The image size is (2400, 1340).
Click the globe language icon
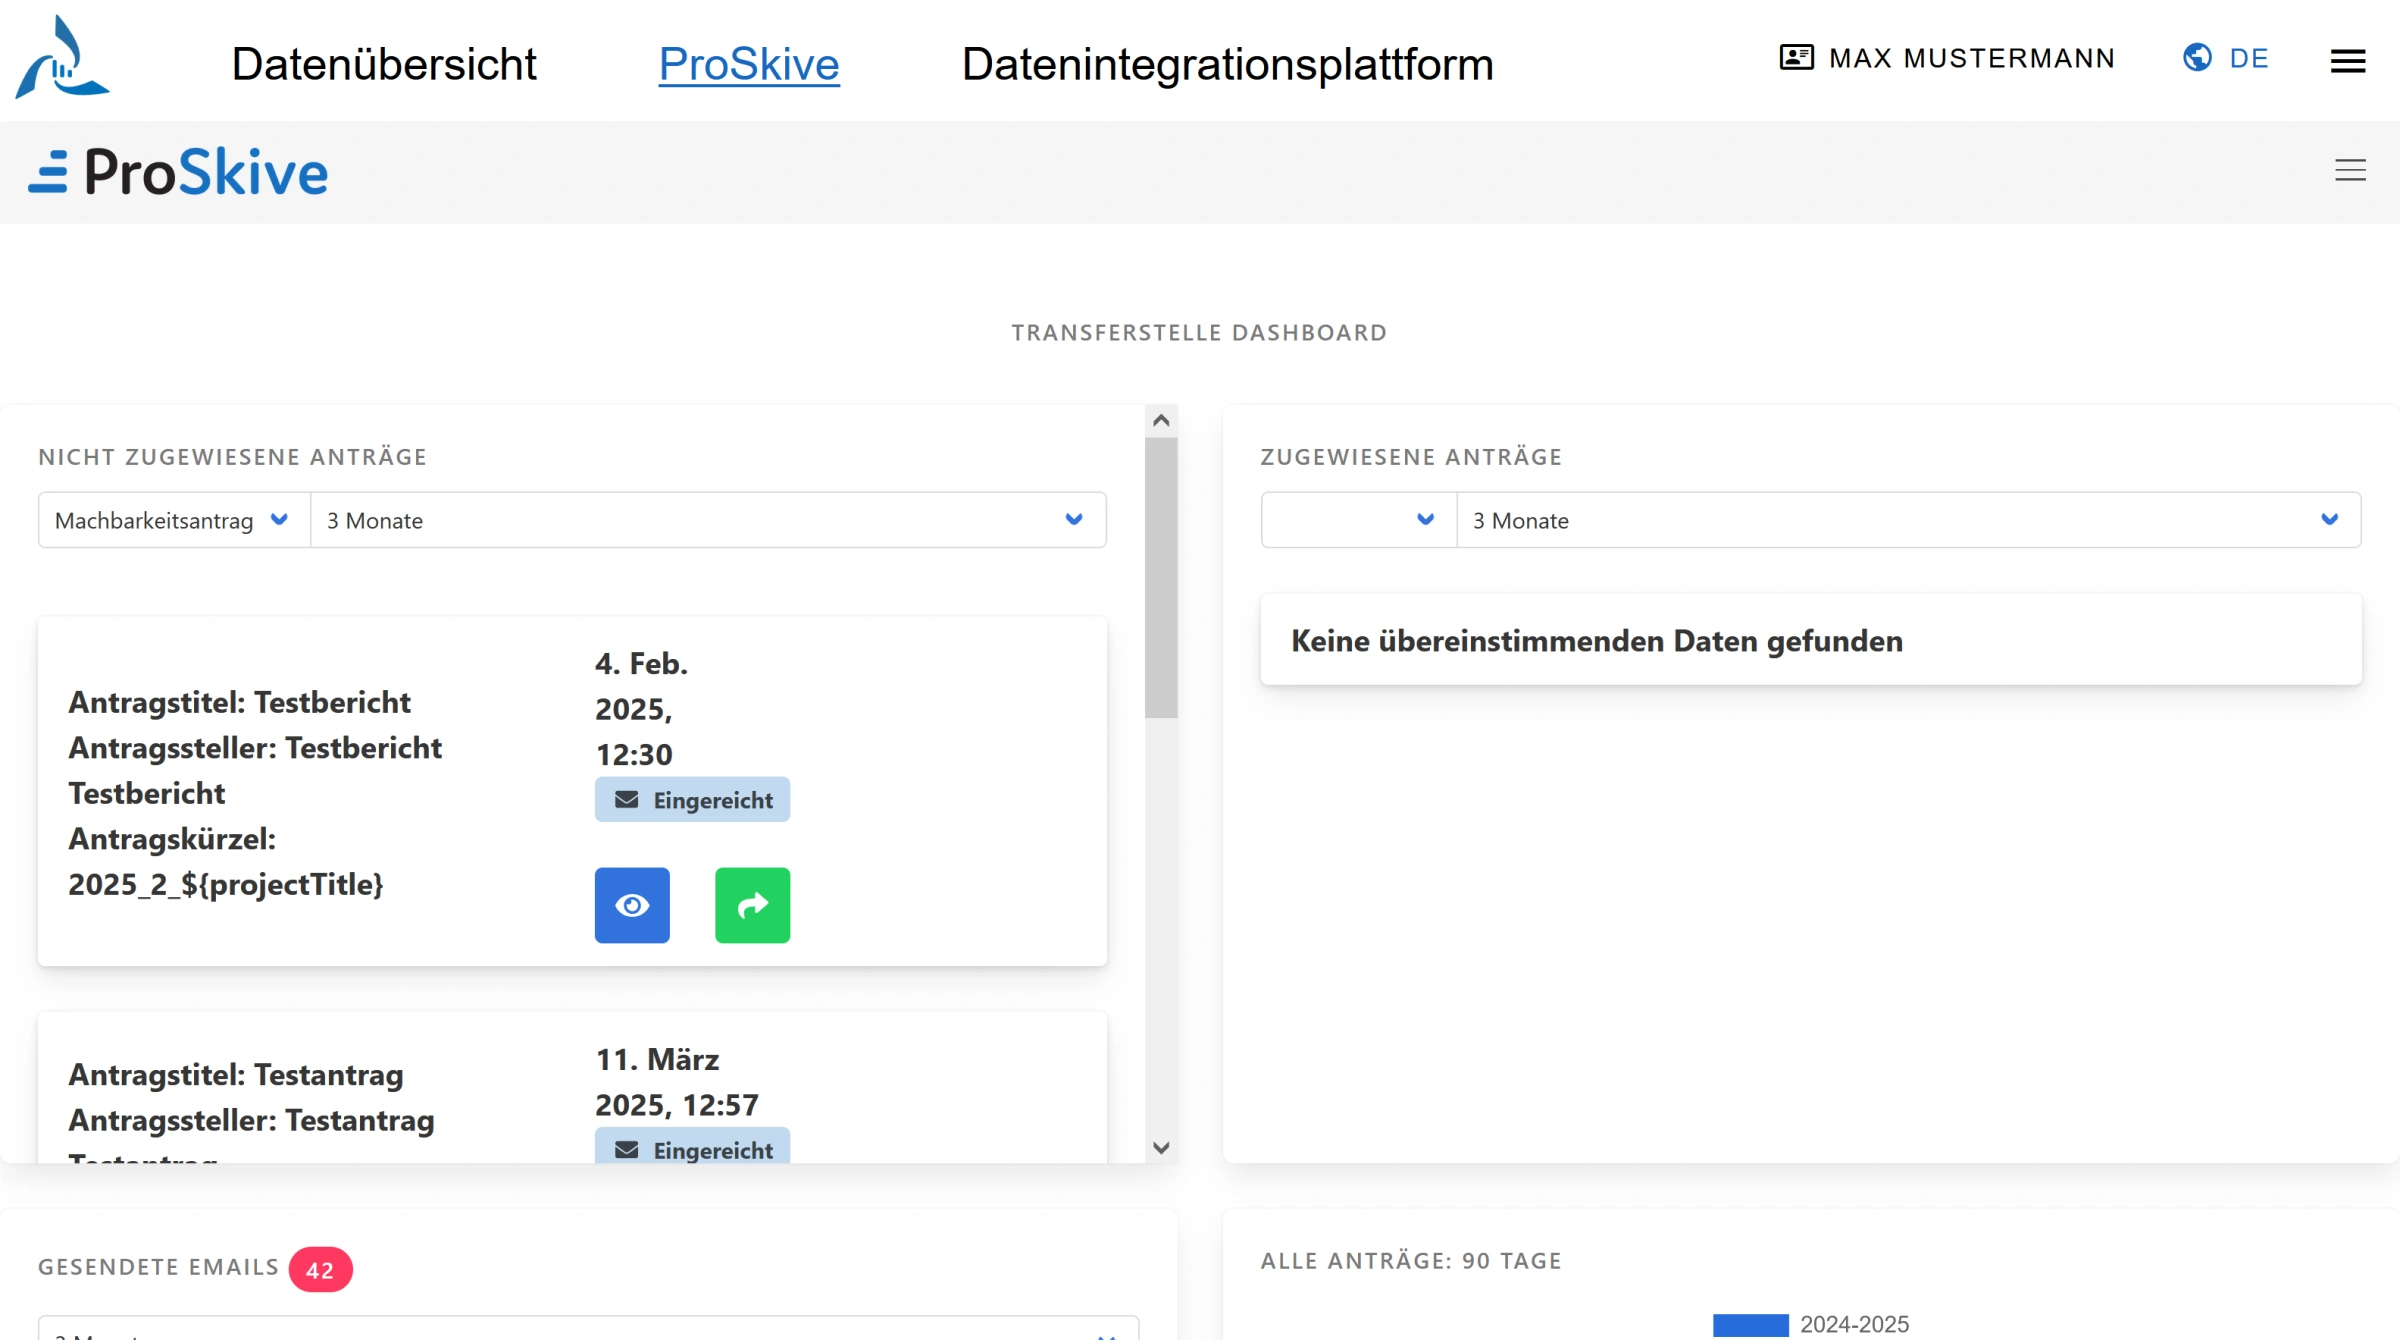pyautogui.click(x=2197, y=58)
